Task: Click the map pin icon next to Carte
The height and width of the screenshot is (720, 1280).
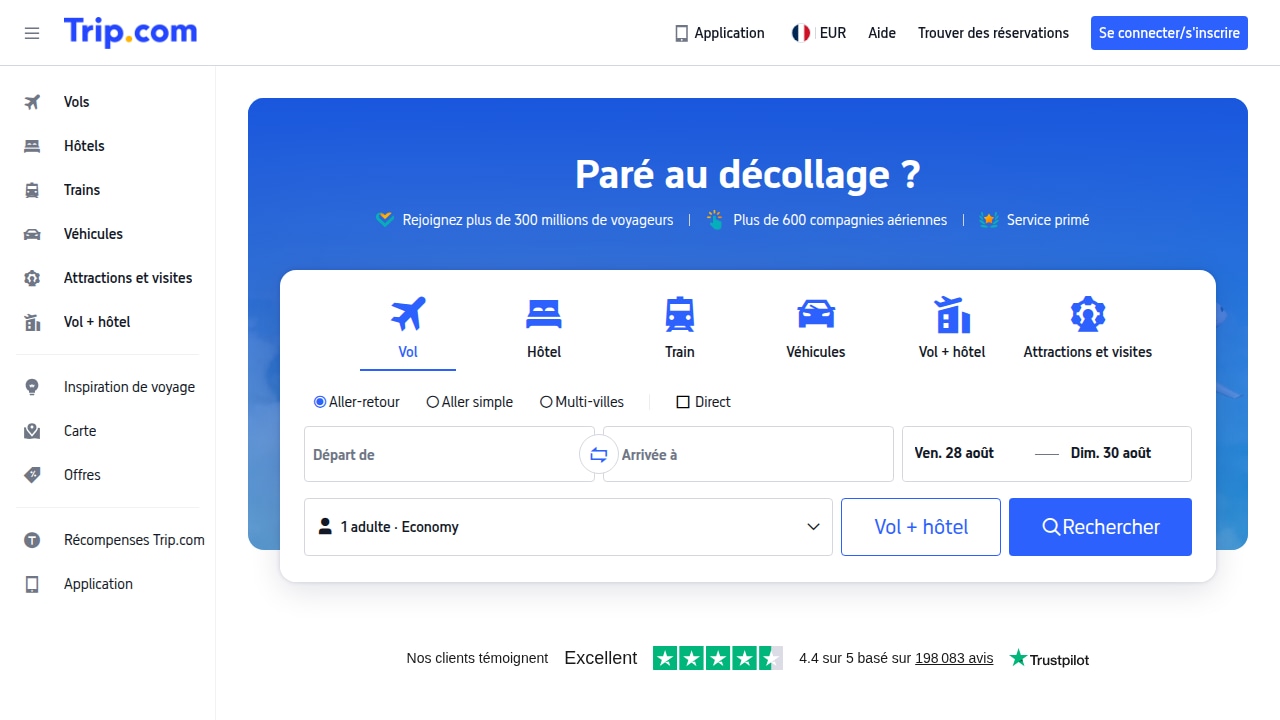Action: 32,431
